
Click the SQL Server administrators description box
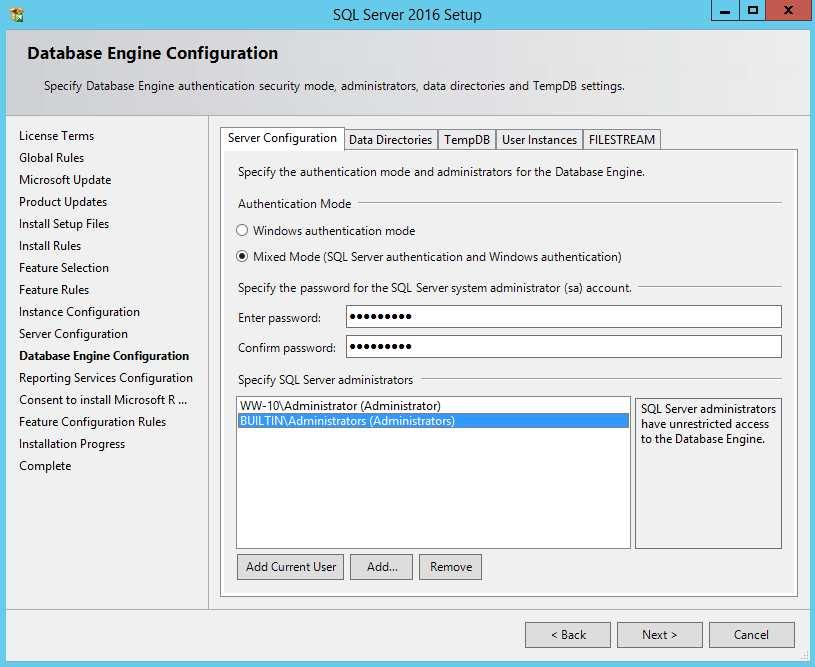(708, 473)
